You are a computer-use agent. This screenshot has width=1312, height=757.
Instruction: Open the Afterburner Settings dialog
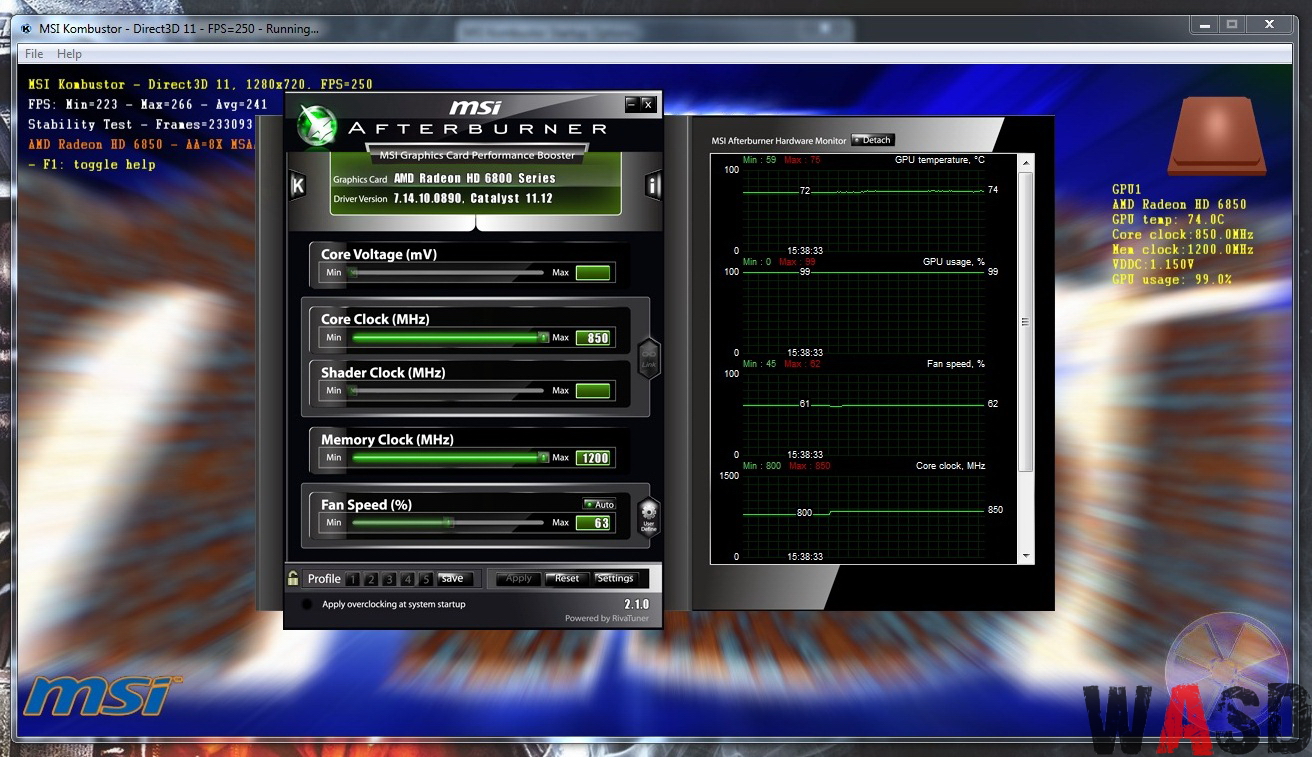[615, 578]
